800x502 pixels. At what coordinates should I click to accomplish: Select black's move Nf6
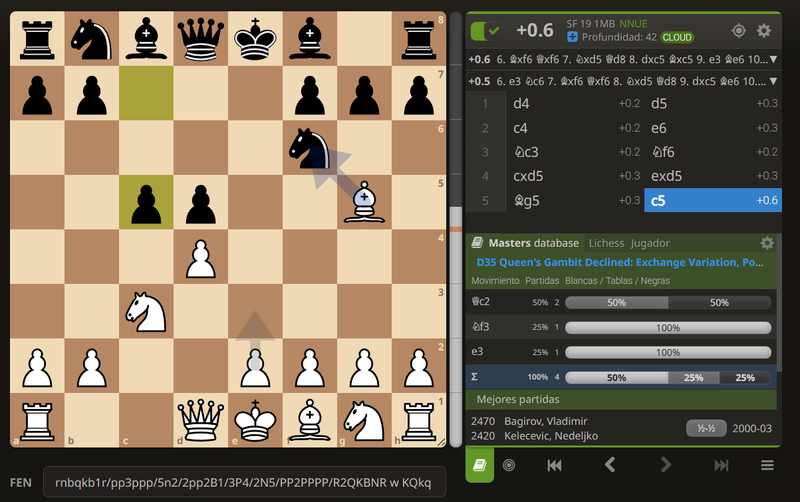713,152
